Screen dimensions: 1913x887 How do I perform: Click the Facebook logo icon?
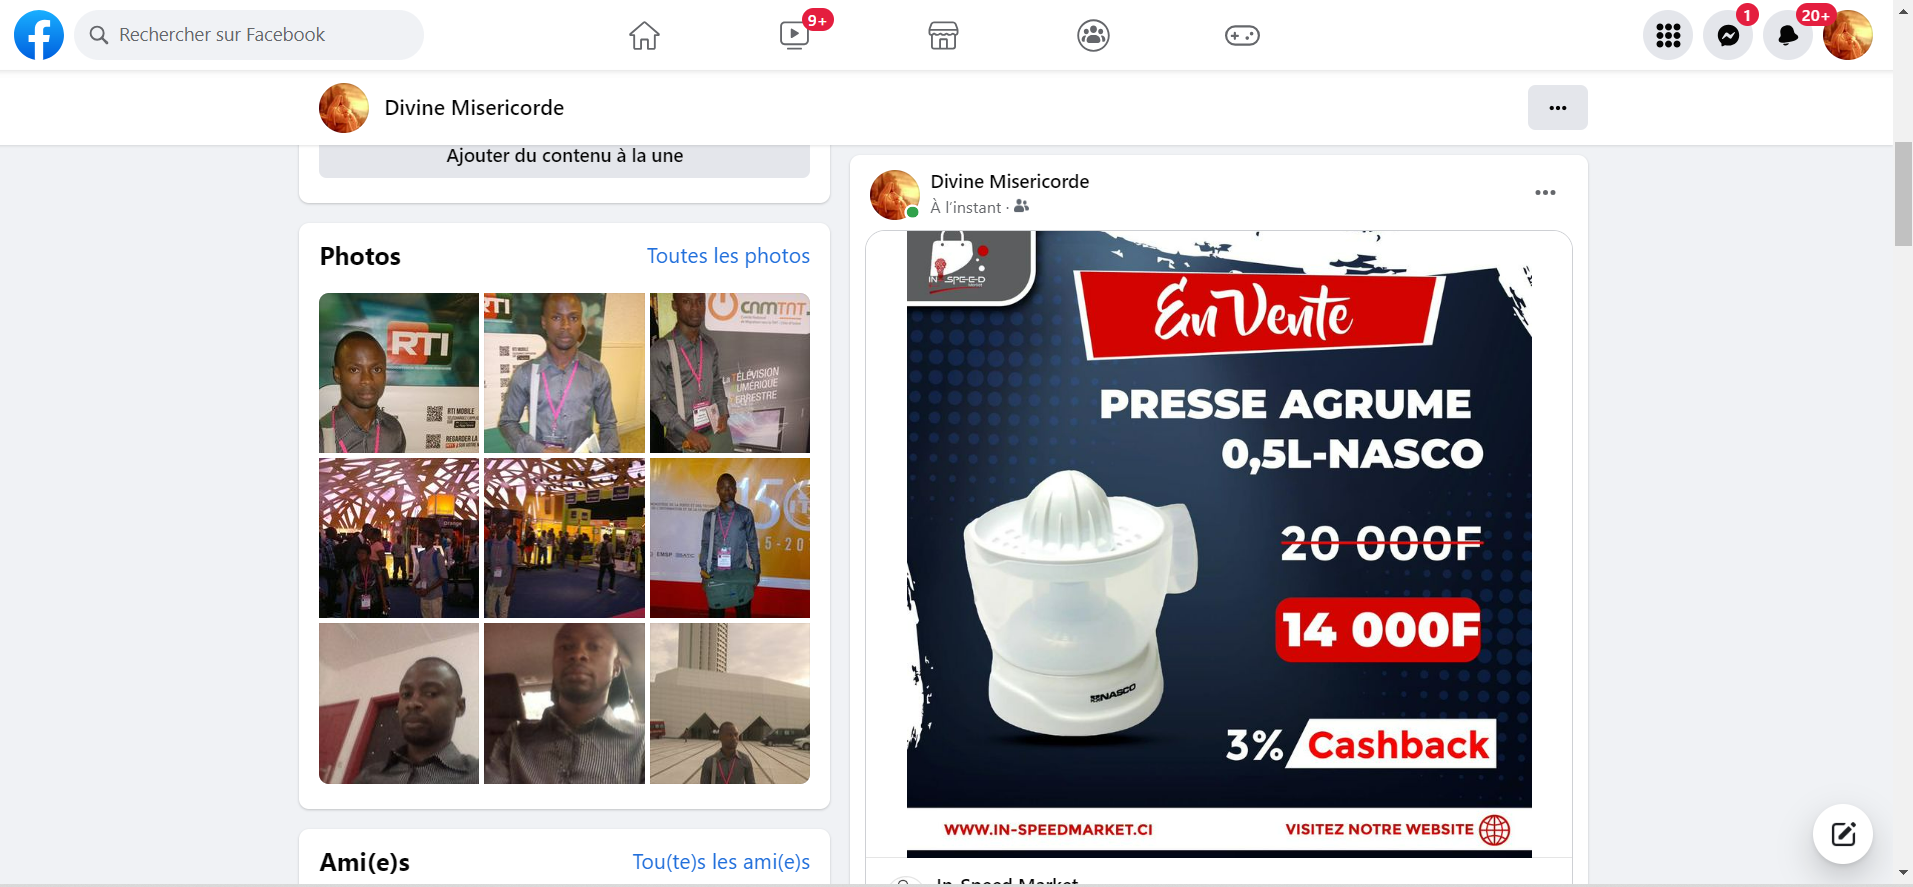coord(39,35)
